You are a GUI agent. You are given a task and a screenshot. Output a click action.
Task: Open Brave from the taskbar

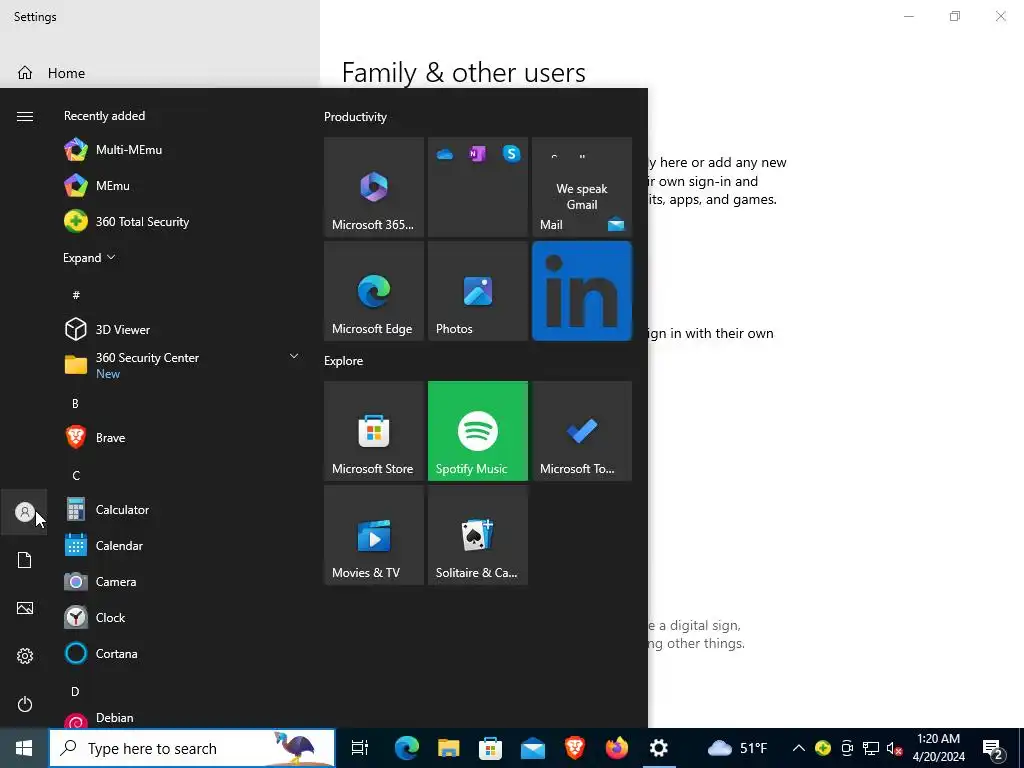coord(575,748)
